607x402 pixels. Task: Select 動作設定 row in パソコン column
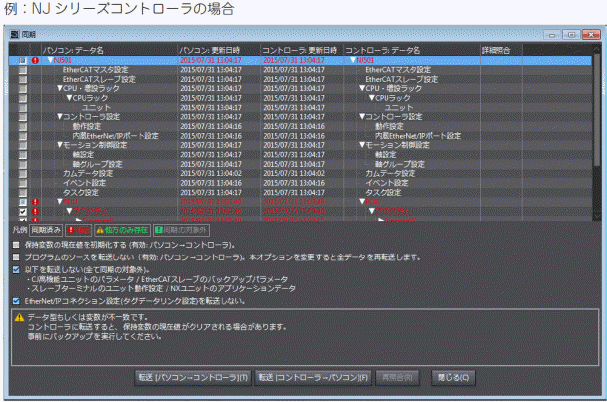tap(87, 126)
